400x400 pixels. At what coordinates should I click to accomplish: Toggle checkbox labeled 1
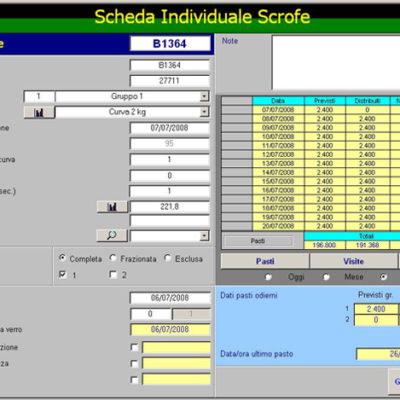[x=62, y=274]
